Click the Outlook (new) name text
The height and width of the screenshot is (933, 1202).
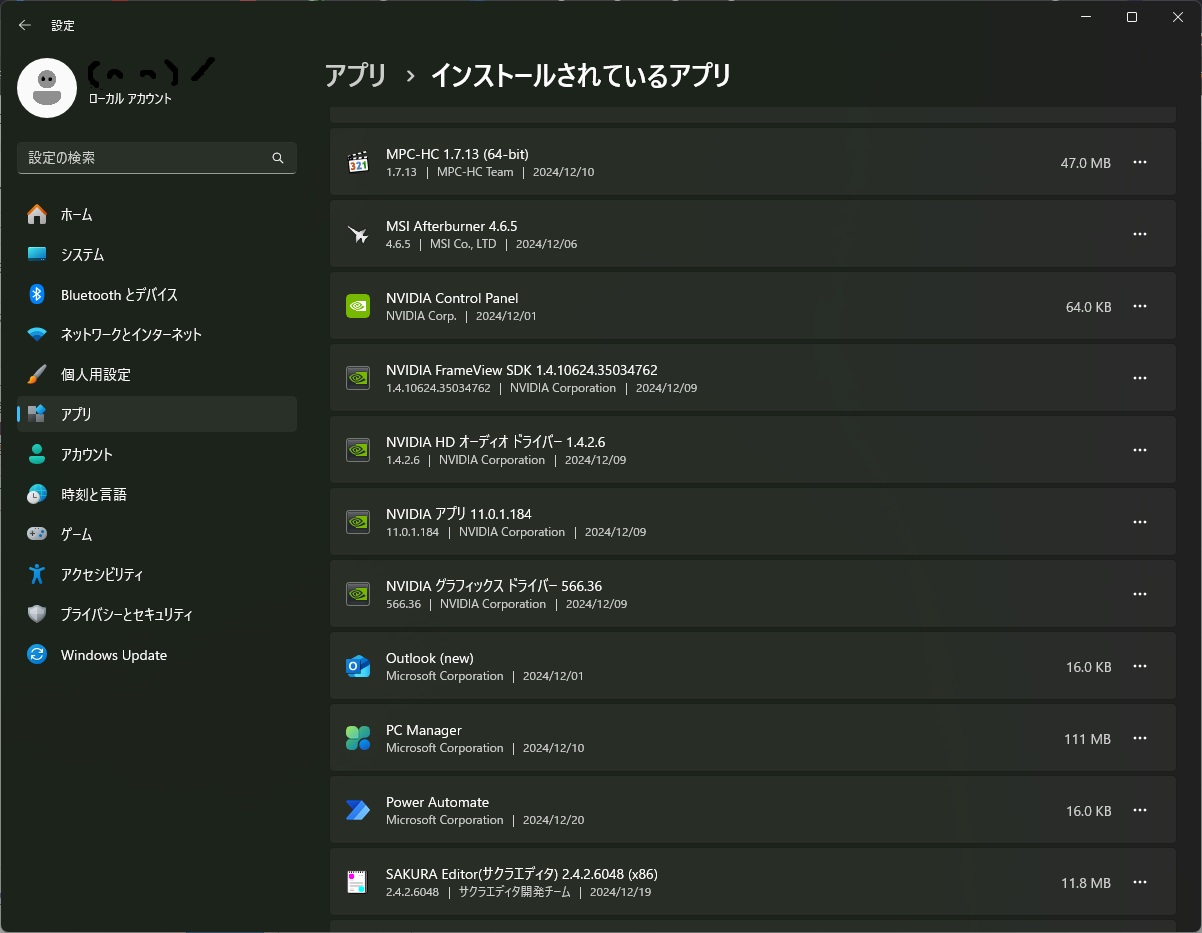[430, 658]
